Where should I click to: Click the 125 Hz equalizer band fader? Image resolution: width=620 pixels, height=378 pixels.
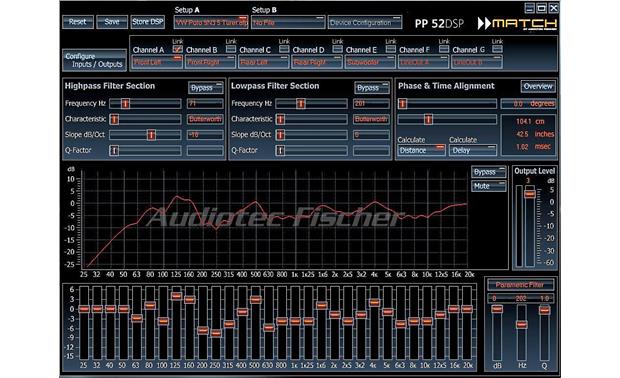(176, 296)
